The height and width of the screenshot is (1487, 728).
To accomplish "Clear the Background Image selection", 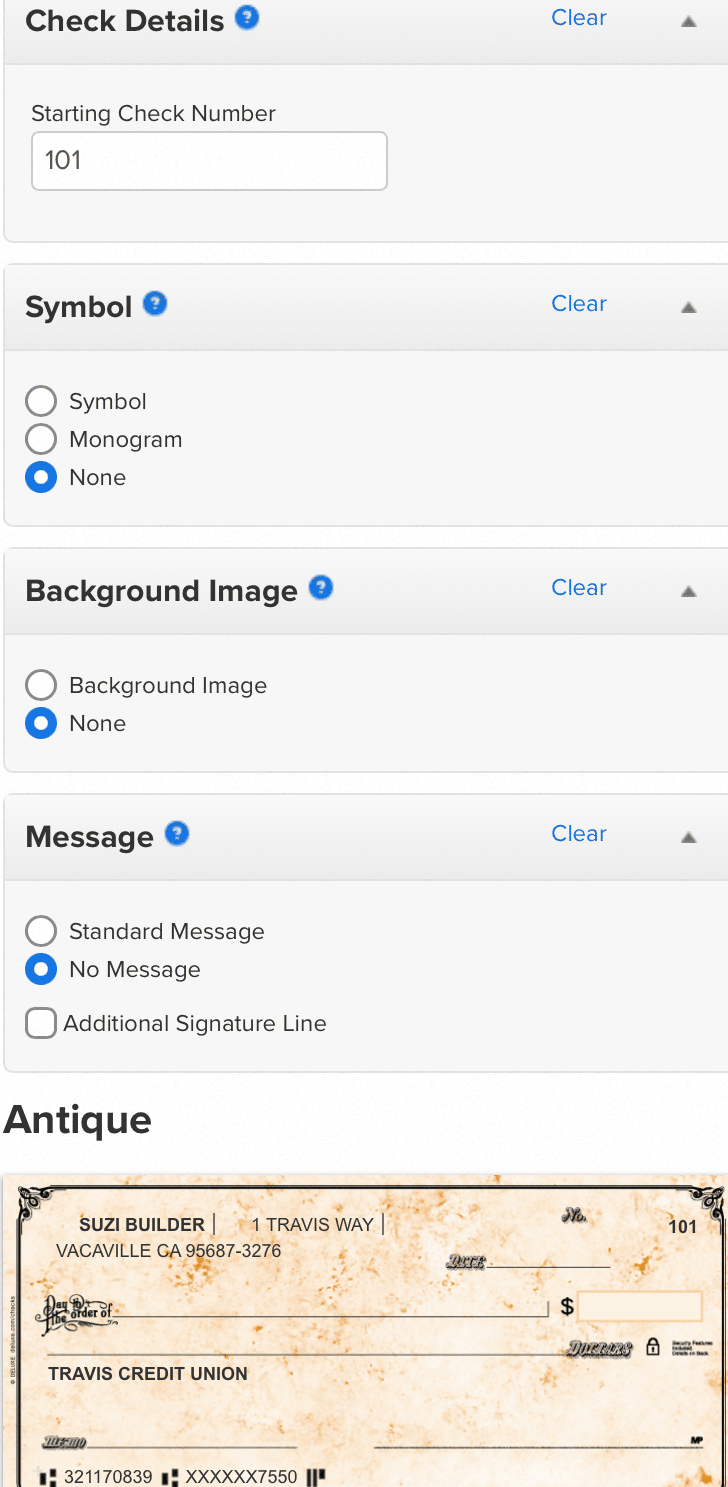I will coord(579,588).
